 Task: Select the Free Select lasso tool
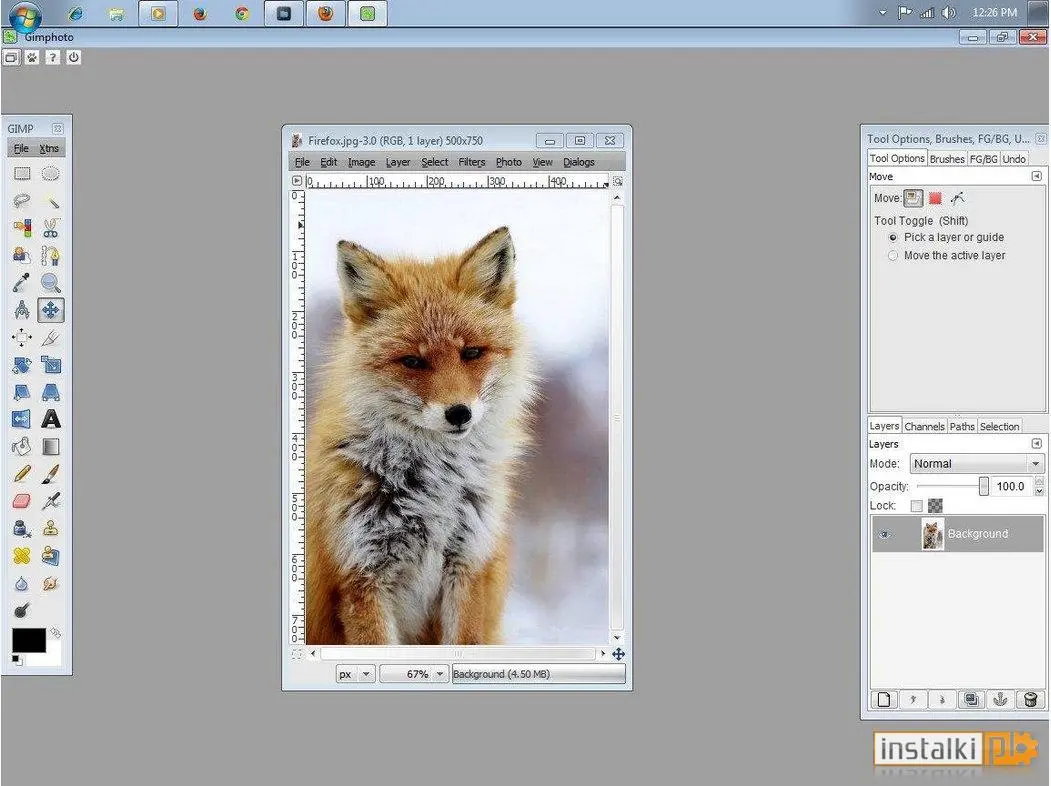(x=22, y=201)
